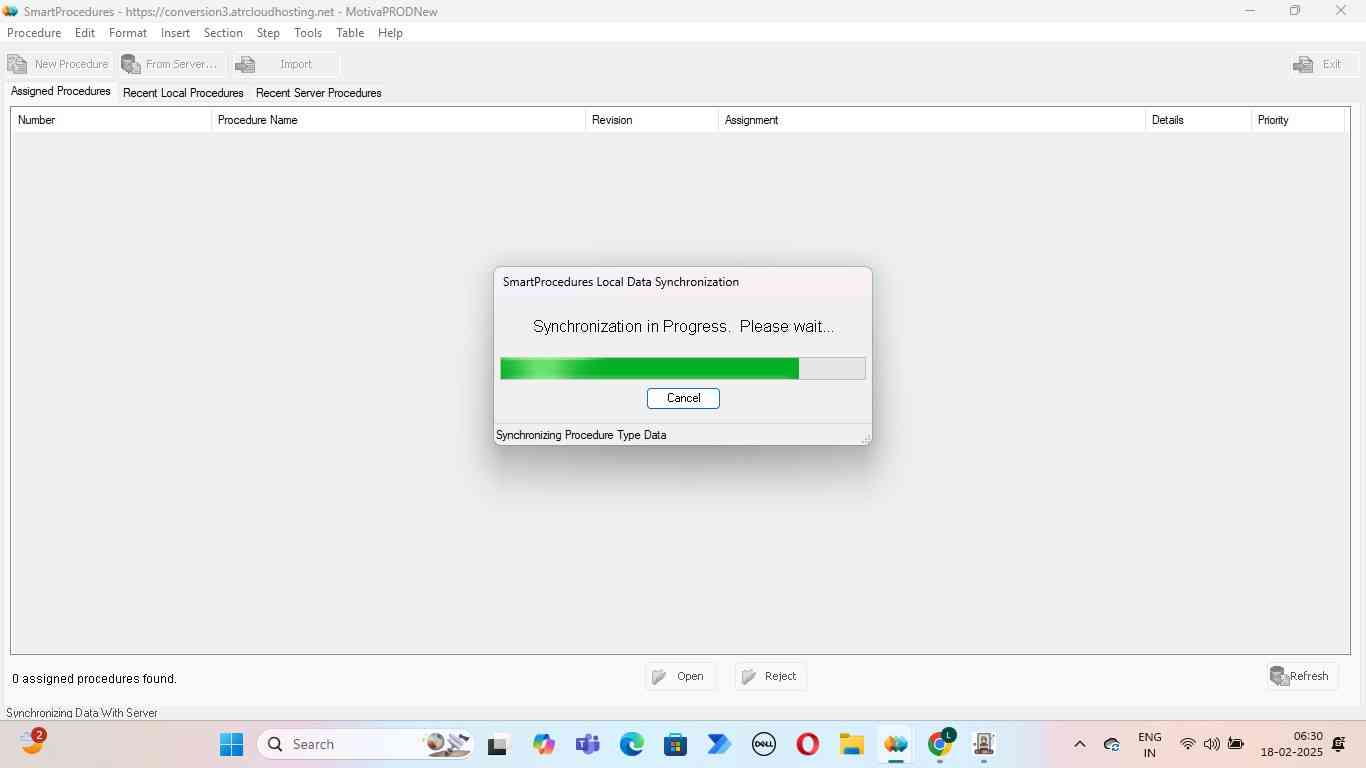Viewport: 1366px width, 768px height.
Task: Cancel the synchronization in progress
Action: (683, 398)
